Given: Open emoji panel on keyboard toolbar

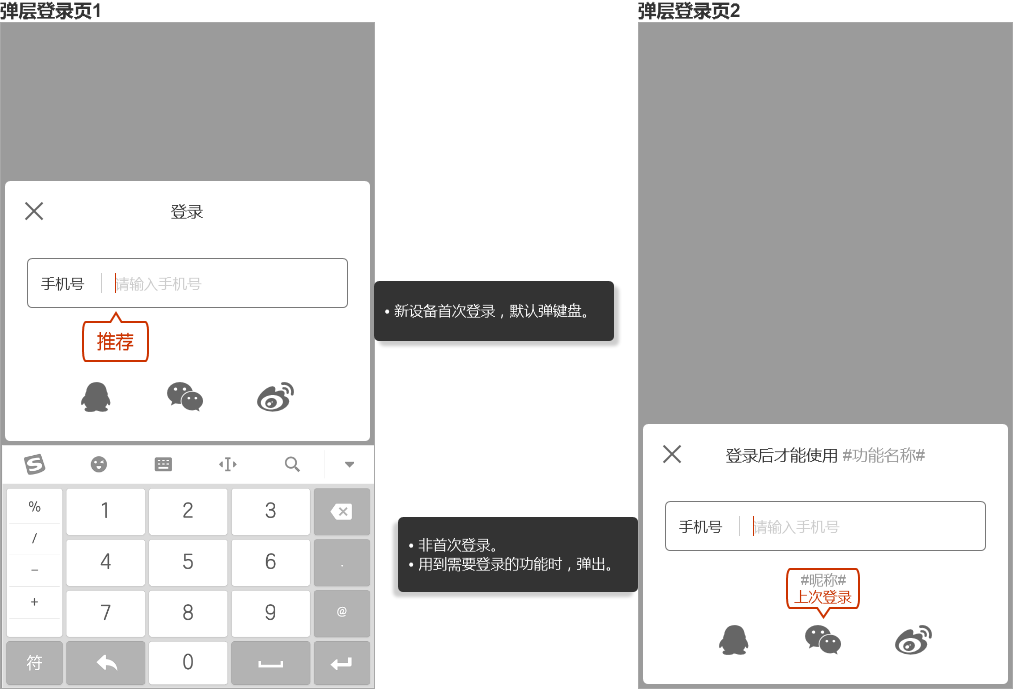Looking at the screenshot, I should 99,464.
